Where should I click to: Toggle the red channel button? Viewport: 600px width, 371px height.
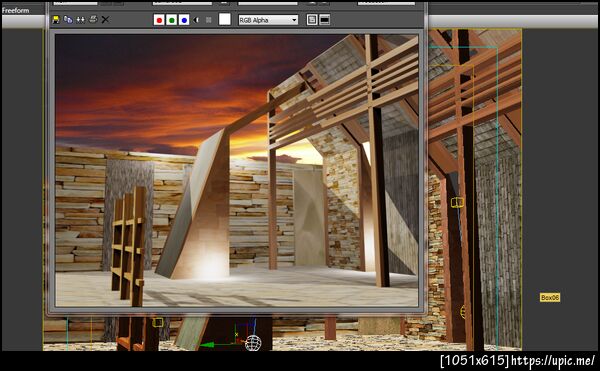coord(159,20)
